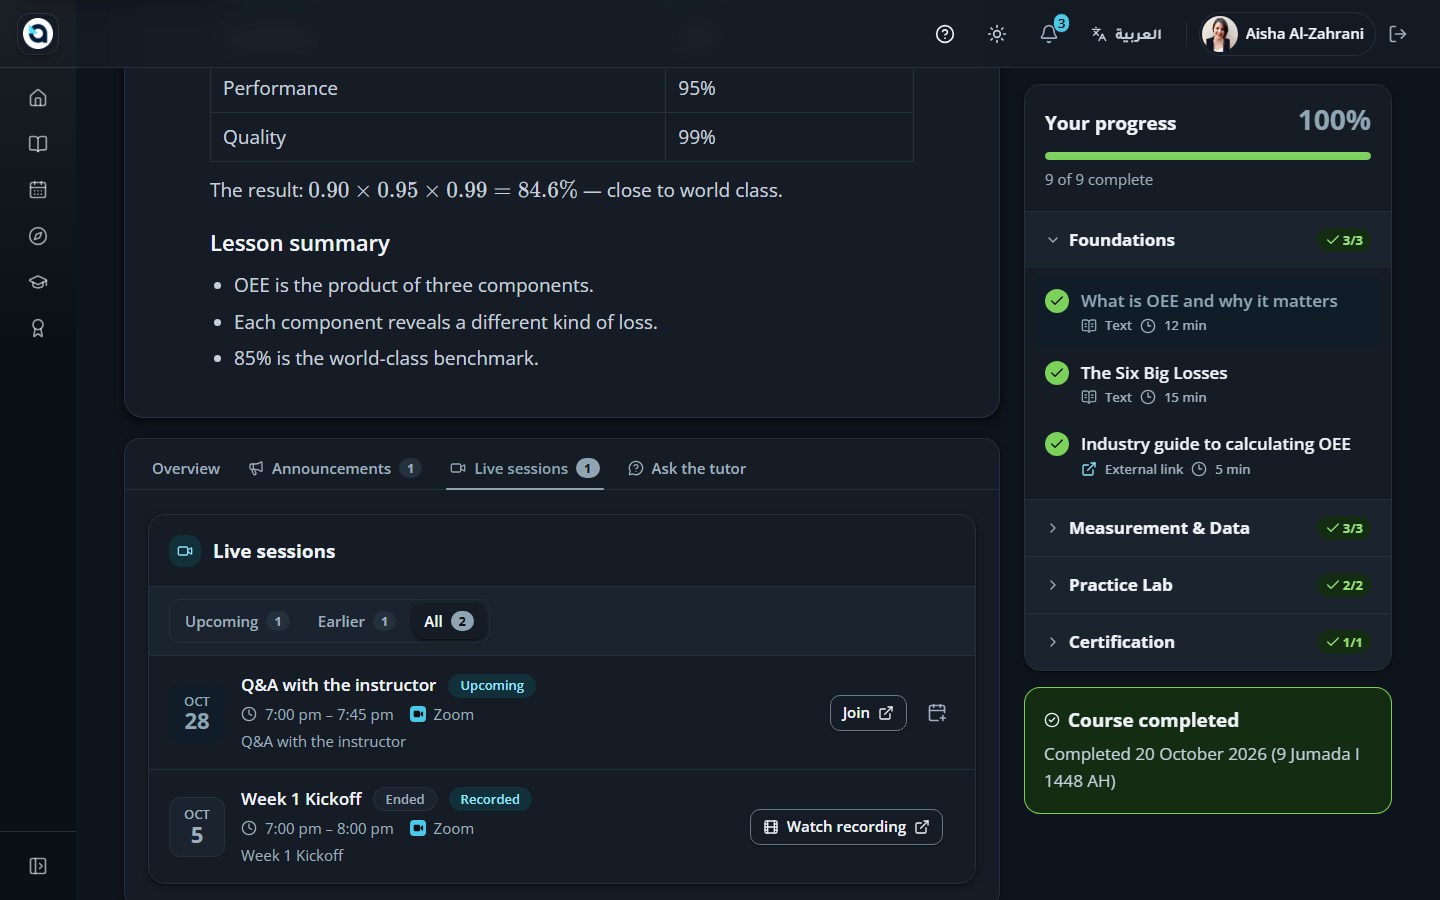Image resolution: width=1440 pixels, height=900 pixels.
Task: Open notifications bell with 3 badge
Action: pyautogui.click(x=1049, y=34)
